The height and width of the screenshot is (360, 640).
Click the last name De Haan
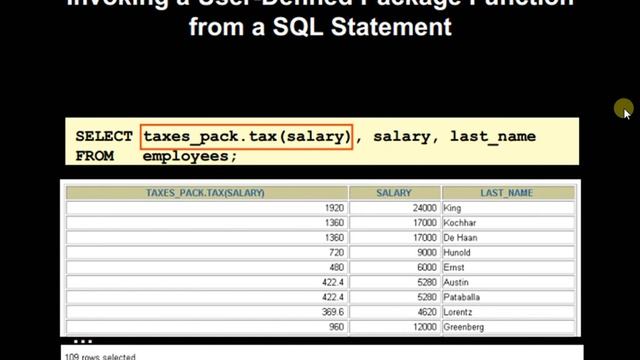click(460, 238)
